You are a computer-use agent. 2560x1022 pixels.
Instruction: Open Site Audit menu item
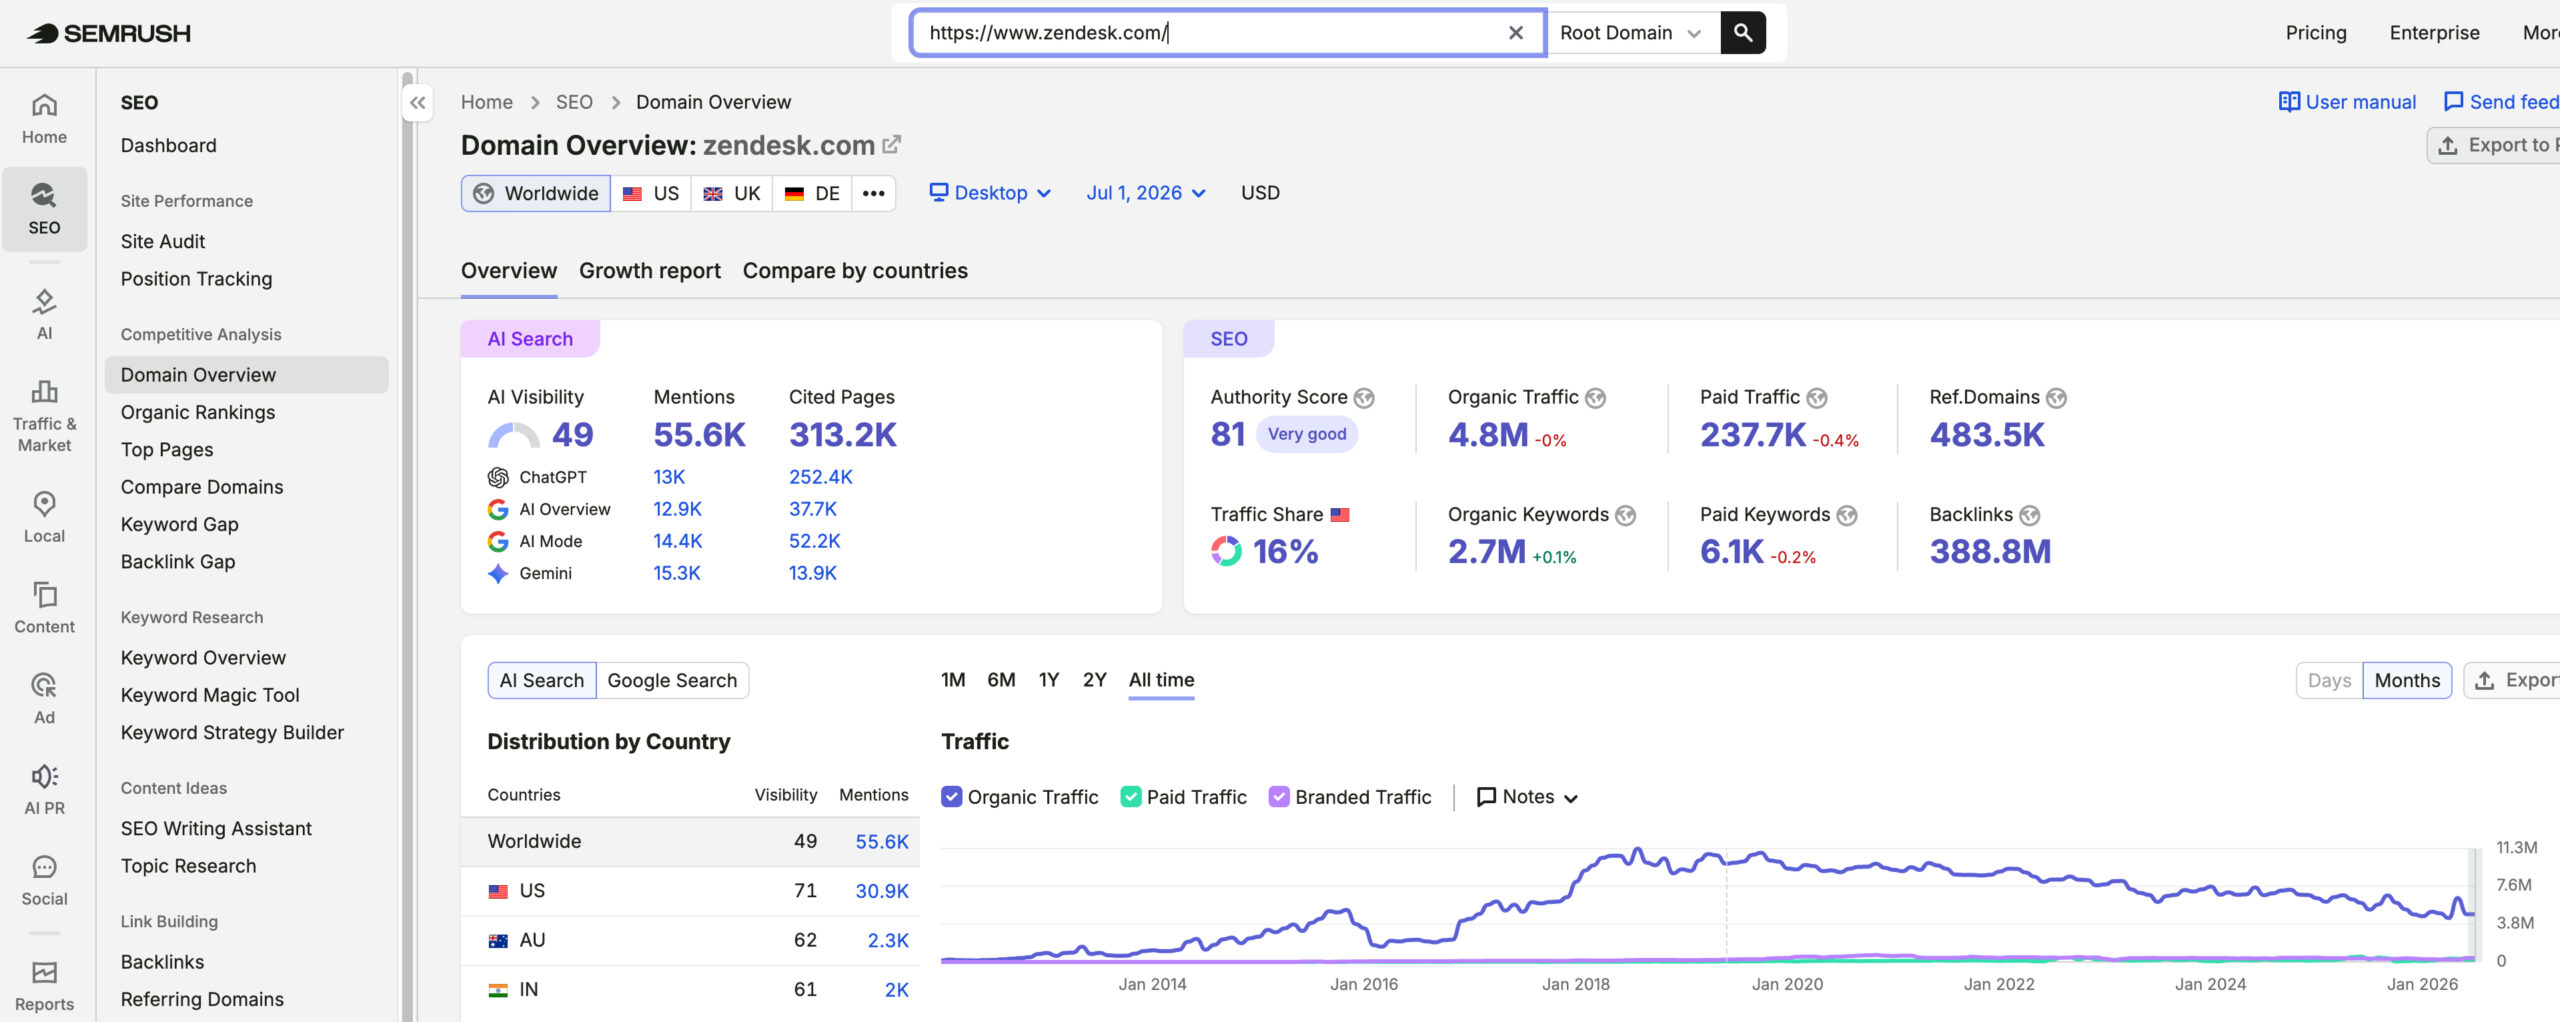tap(163, 241)
